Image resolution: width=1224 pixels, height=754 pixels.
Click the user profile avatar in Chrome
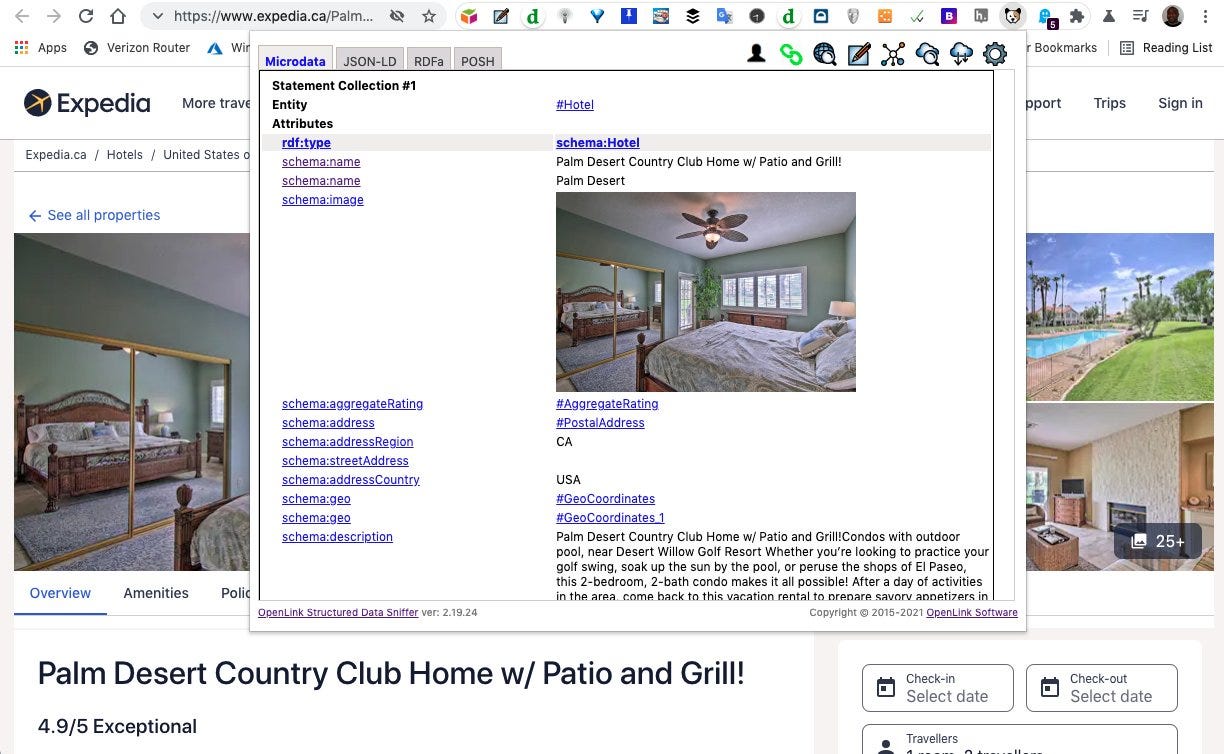[x=1173, y=16]
